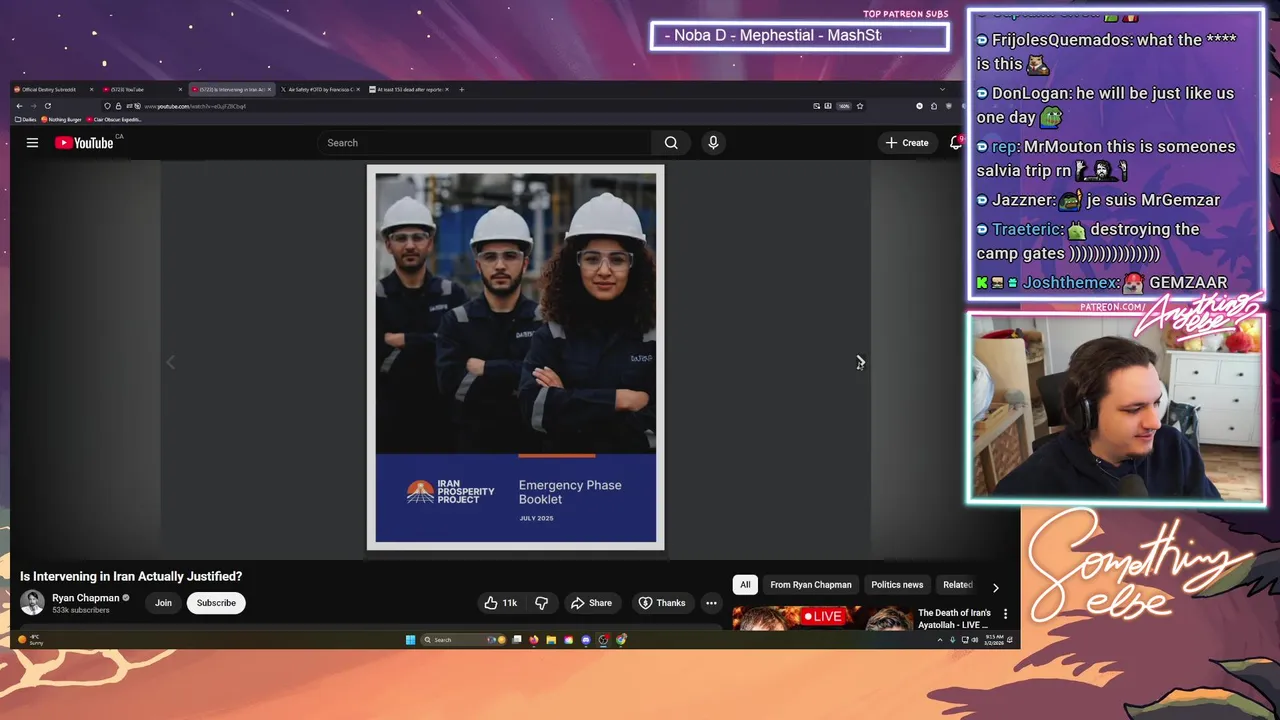Click the zoom level indicator in address bar
The width and height of the screenshot is (1280, 720).
(x=844, y=106)
